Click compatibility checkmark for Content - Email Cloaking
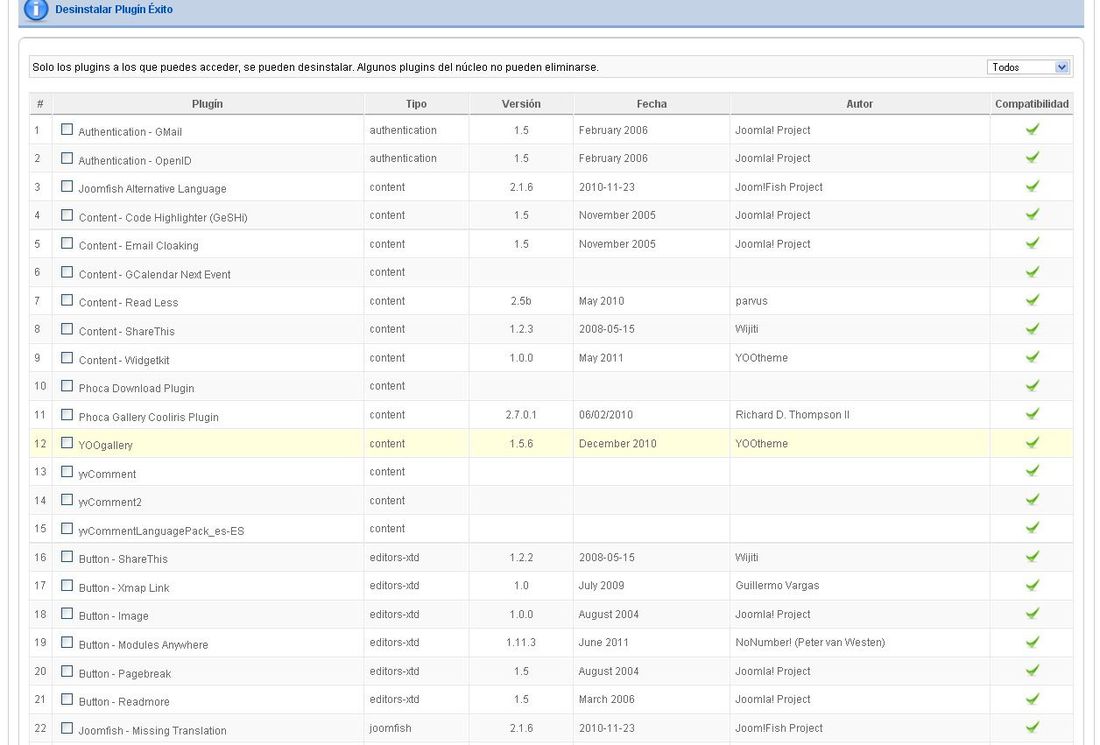1100x745 pixels. click(x=1032, y=243)
